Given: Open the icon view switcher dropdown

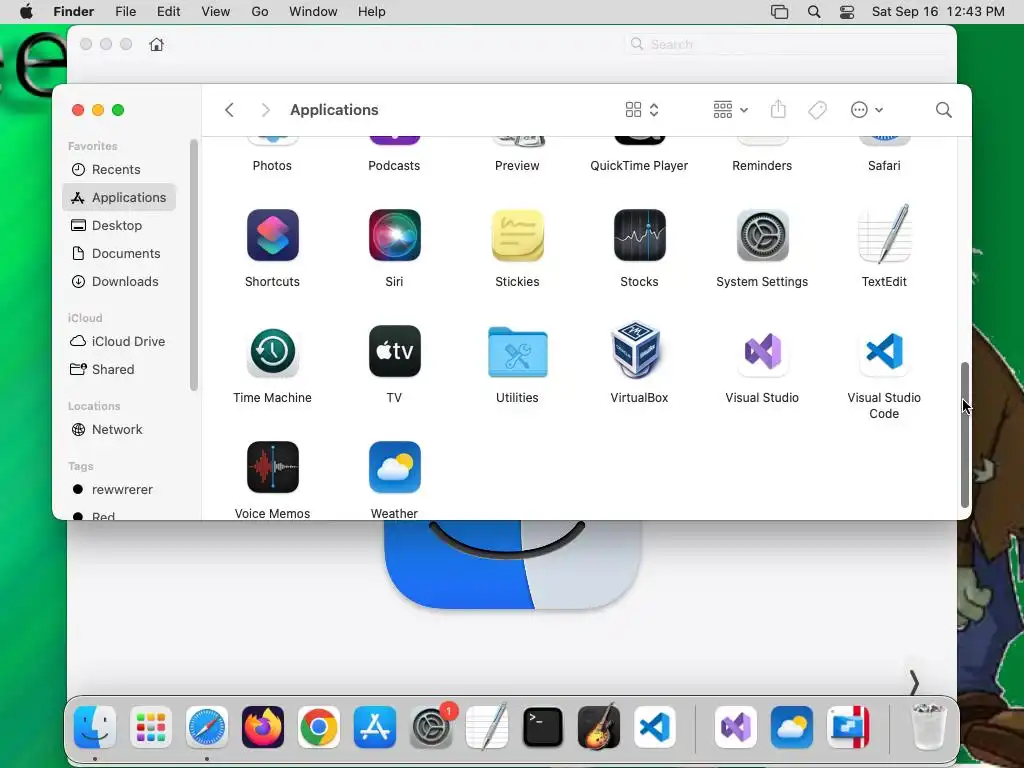Looking at the screenshot, I should click(643, 110).
